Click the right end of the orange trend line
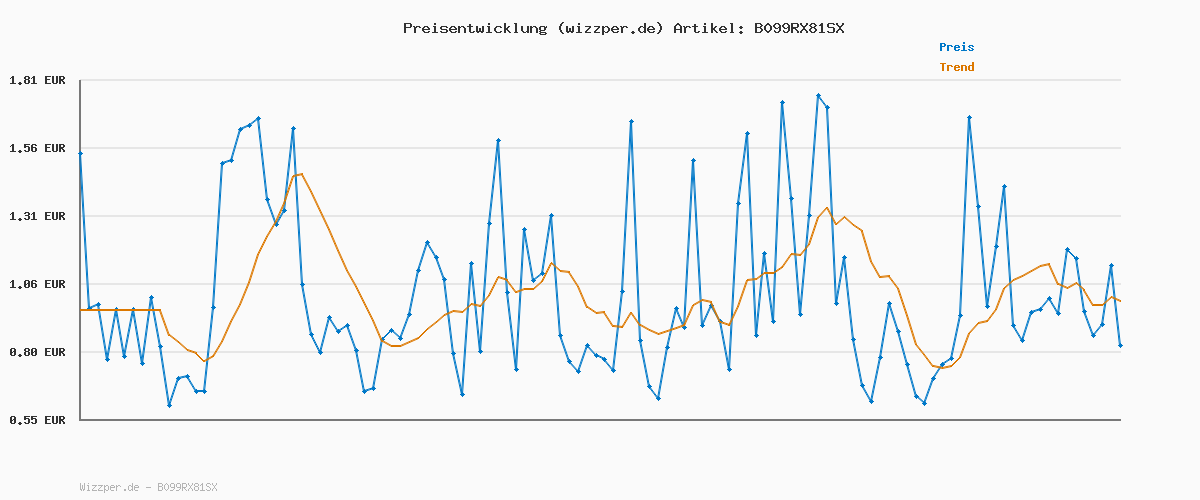Image resolution: width=1200 pixels, height=500 pixels. pyautogui.click(x=1120, y=301)
